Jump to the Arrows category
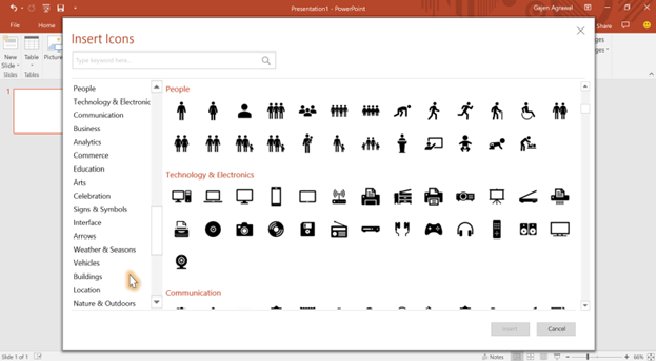Viewport: 656px width, 361px height. 85,236
